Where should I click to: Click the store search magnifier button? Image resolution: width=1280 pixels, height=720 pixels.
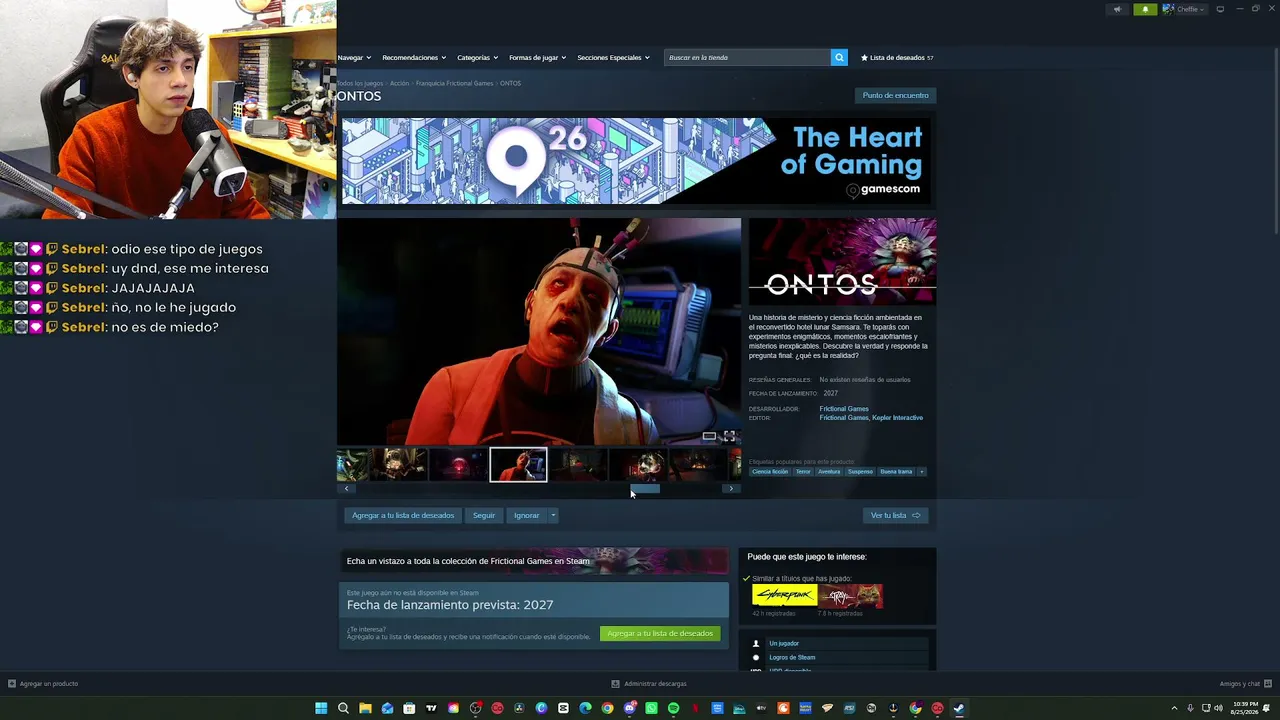839,57
